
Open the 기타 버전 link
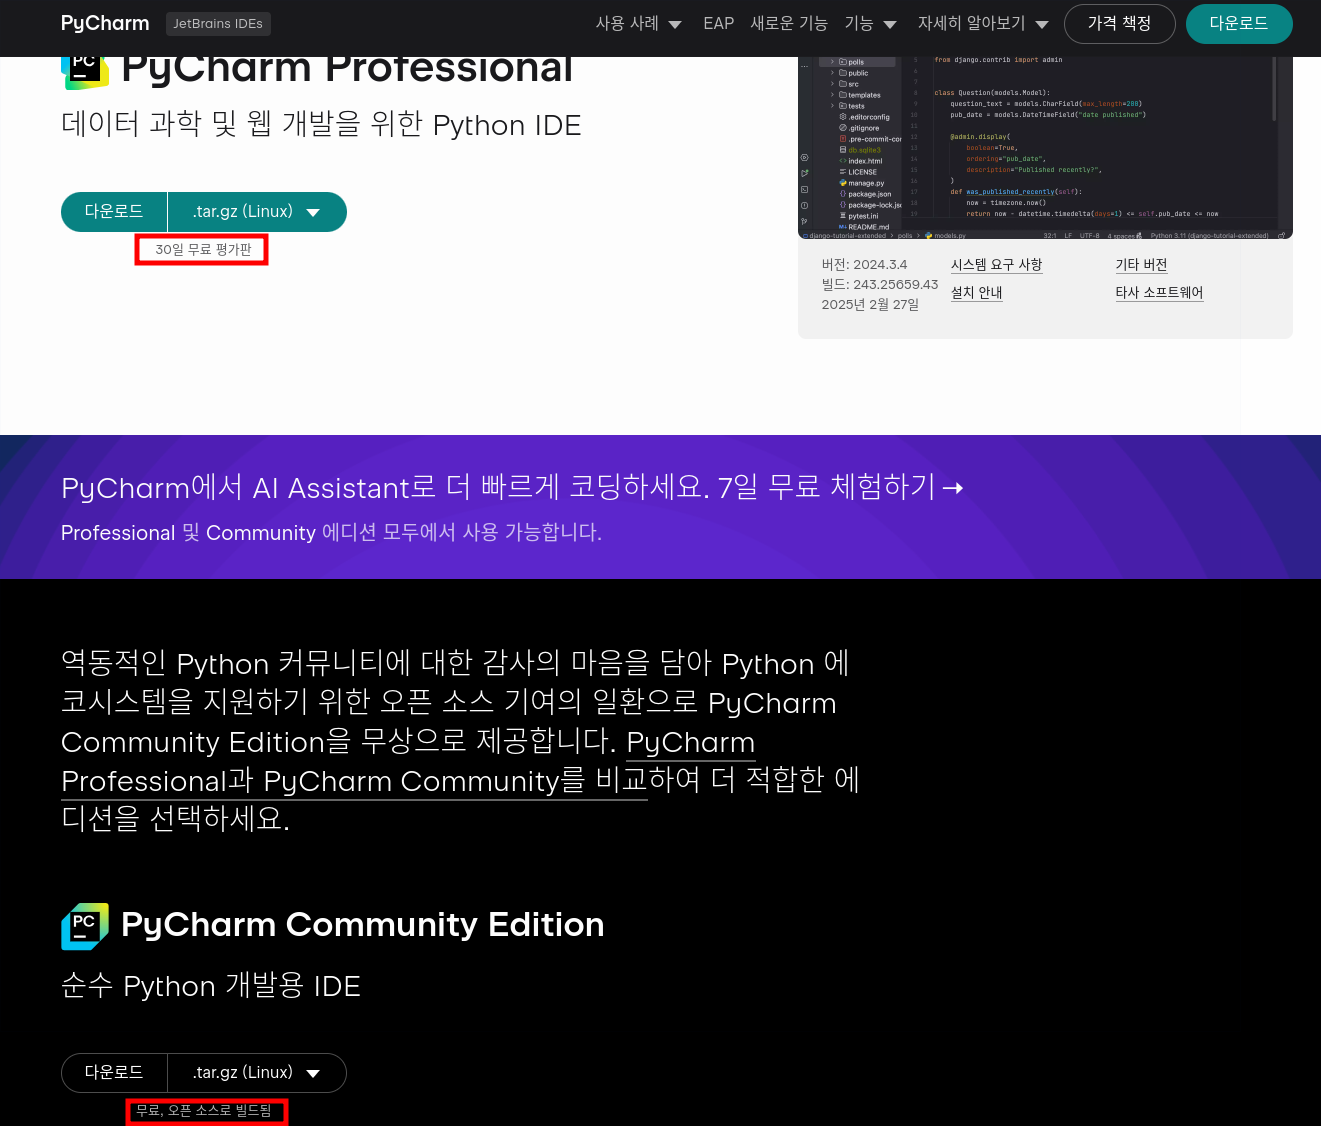coord(1141,265)
